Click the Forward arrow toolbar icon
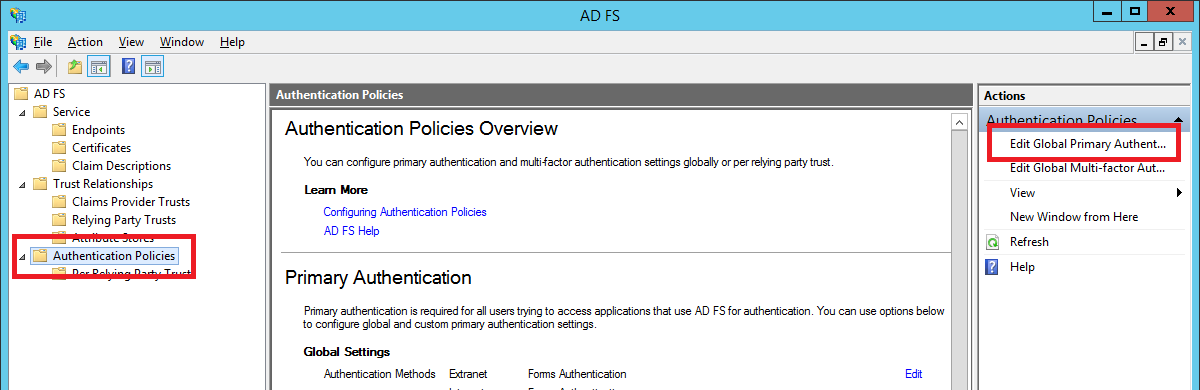This screenshot has width=1200, height=390. 43,67
